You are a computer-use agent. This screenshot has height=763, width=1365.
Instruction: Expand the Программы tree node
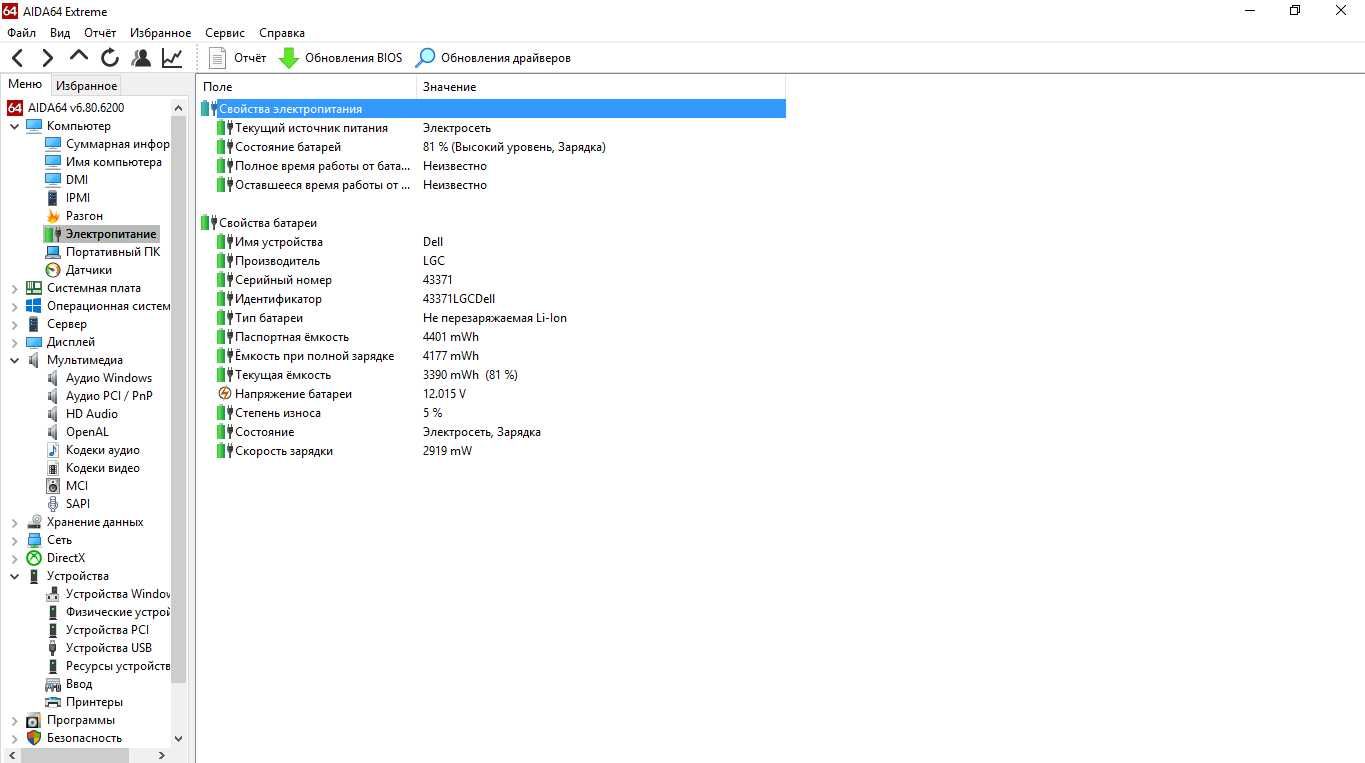pyautogui.click(x=15, y=720)
